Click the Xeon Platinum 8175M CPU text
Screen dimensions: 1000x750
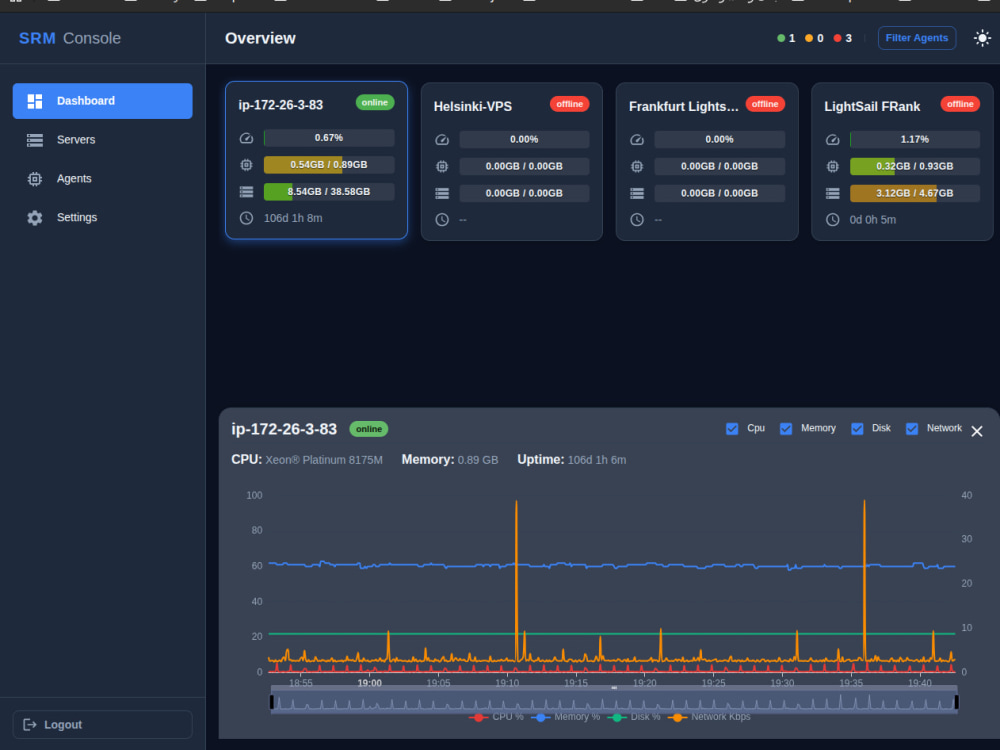[x=324, y=460]
